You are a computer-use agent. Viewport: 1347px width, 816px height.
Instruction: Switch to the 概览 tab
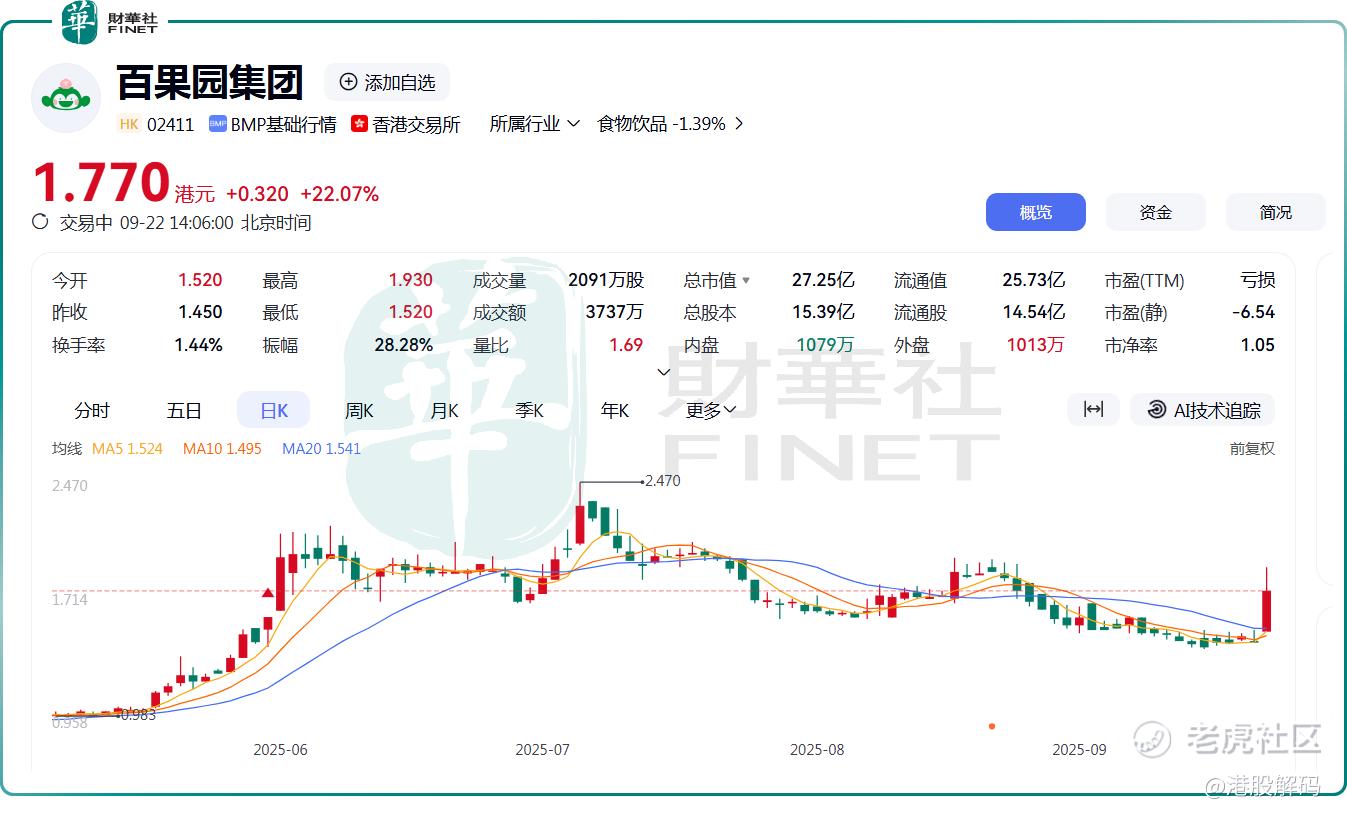point(1036,212)
